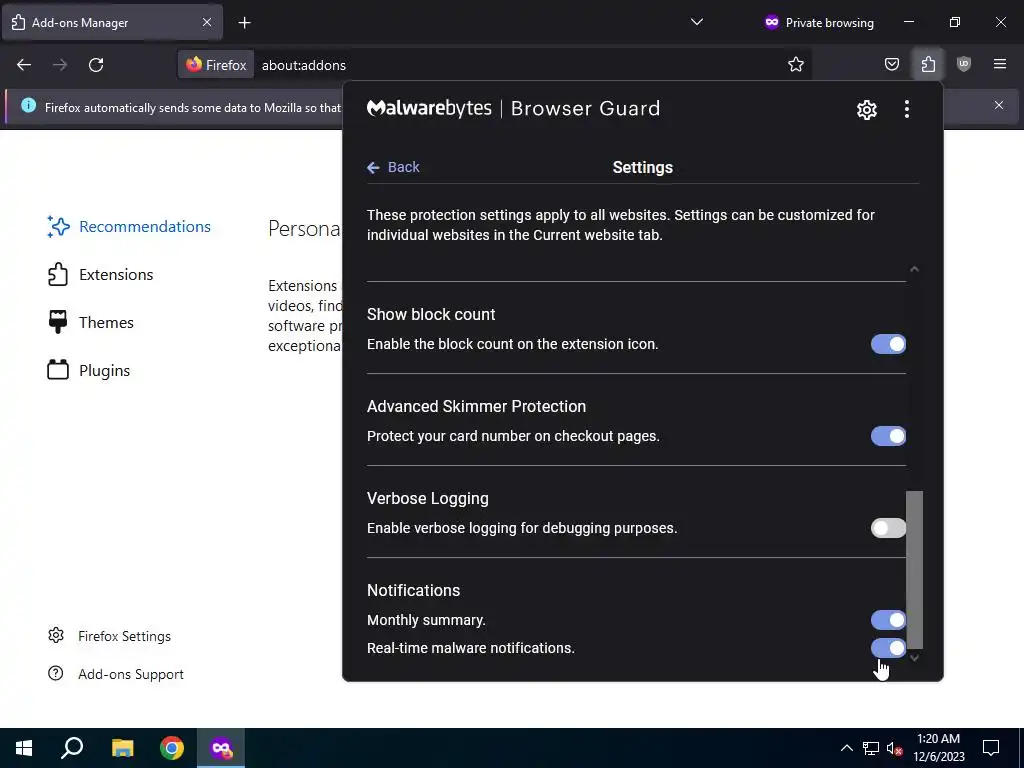Click the info icon on notification bar
Viewport: 1024px width, 768px height.
pos(28,105)
